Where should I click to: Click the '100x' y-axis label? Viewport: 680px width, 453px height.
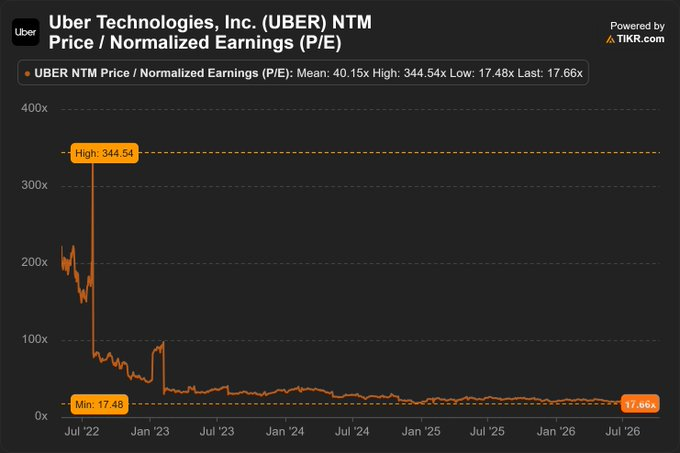coord(34,339)
